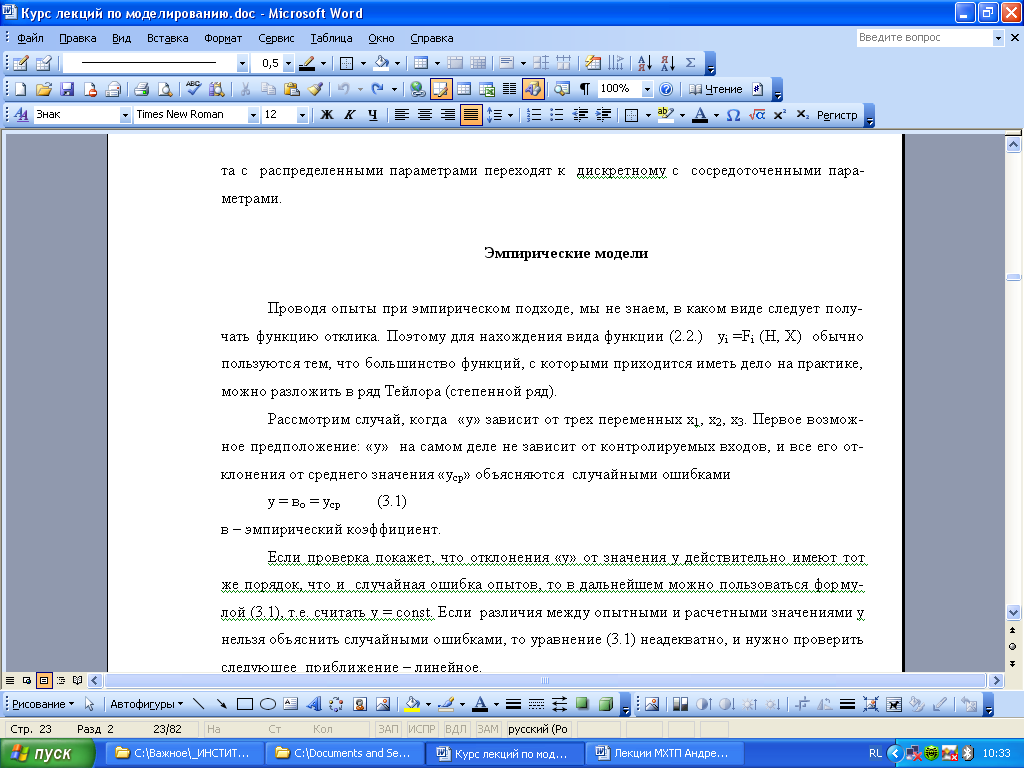Click the Insert Hyperlink globe icon
The width and height of the screenshot is (1024, 768).
coord(417,89)
